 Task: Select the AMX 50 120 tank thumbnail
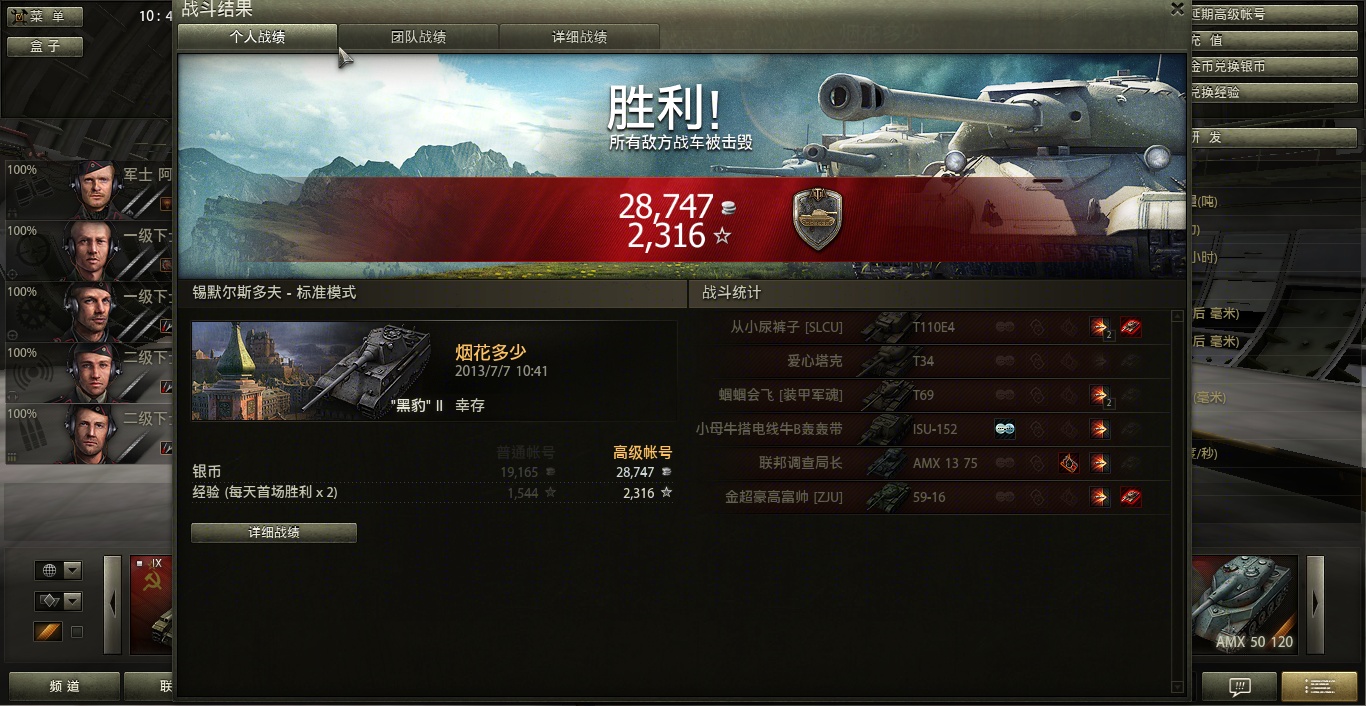point(1245,606)
